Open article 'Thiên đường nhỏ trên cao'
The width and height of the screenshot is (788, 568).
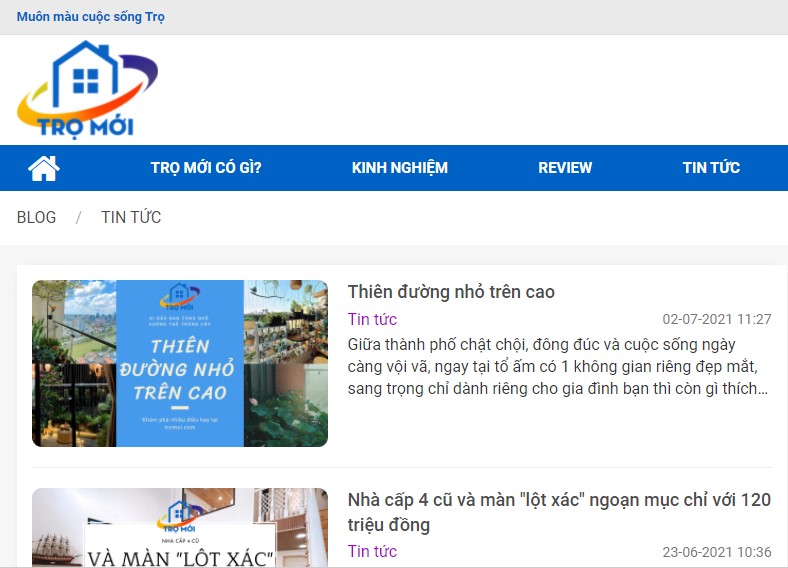point(451,292)
